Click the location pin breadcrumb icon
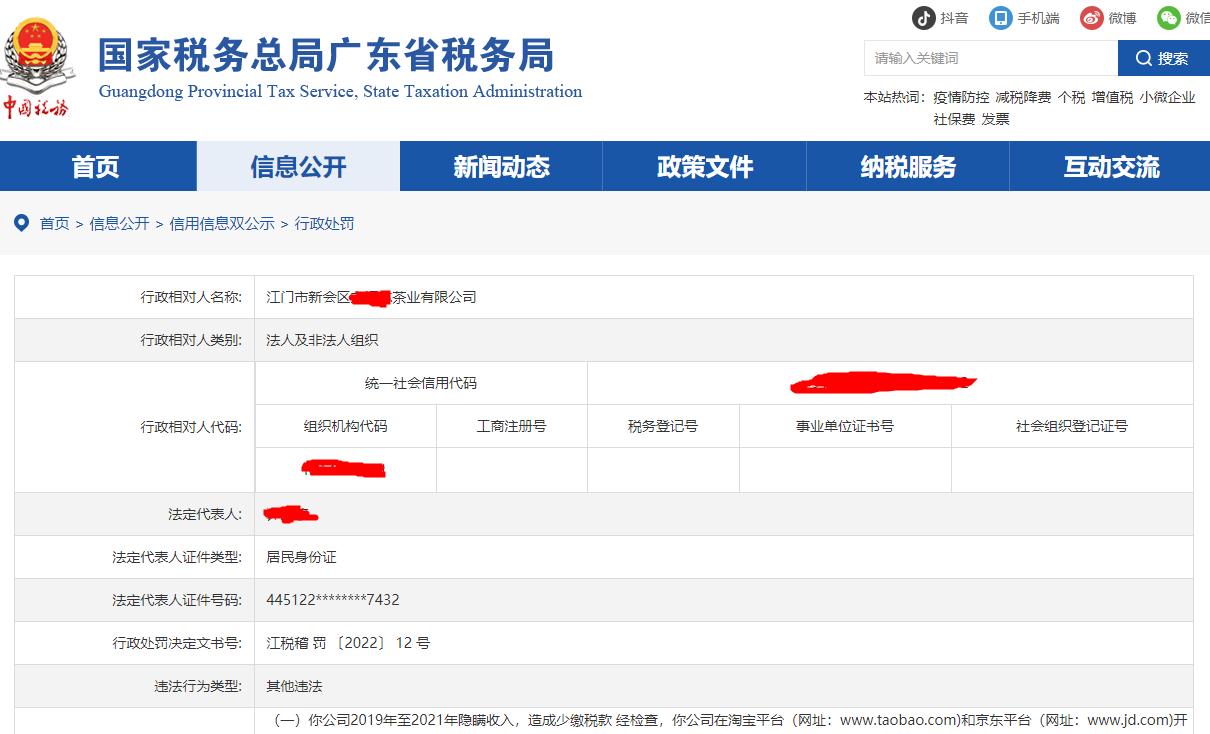The width and height of the screenshot is (1210, 734). coord(21,223)
